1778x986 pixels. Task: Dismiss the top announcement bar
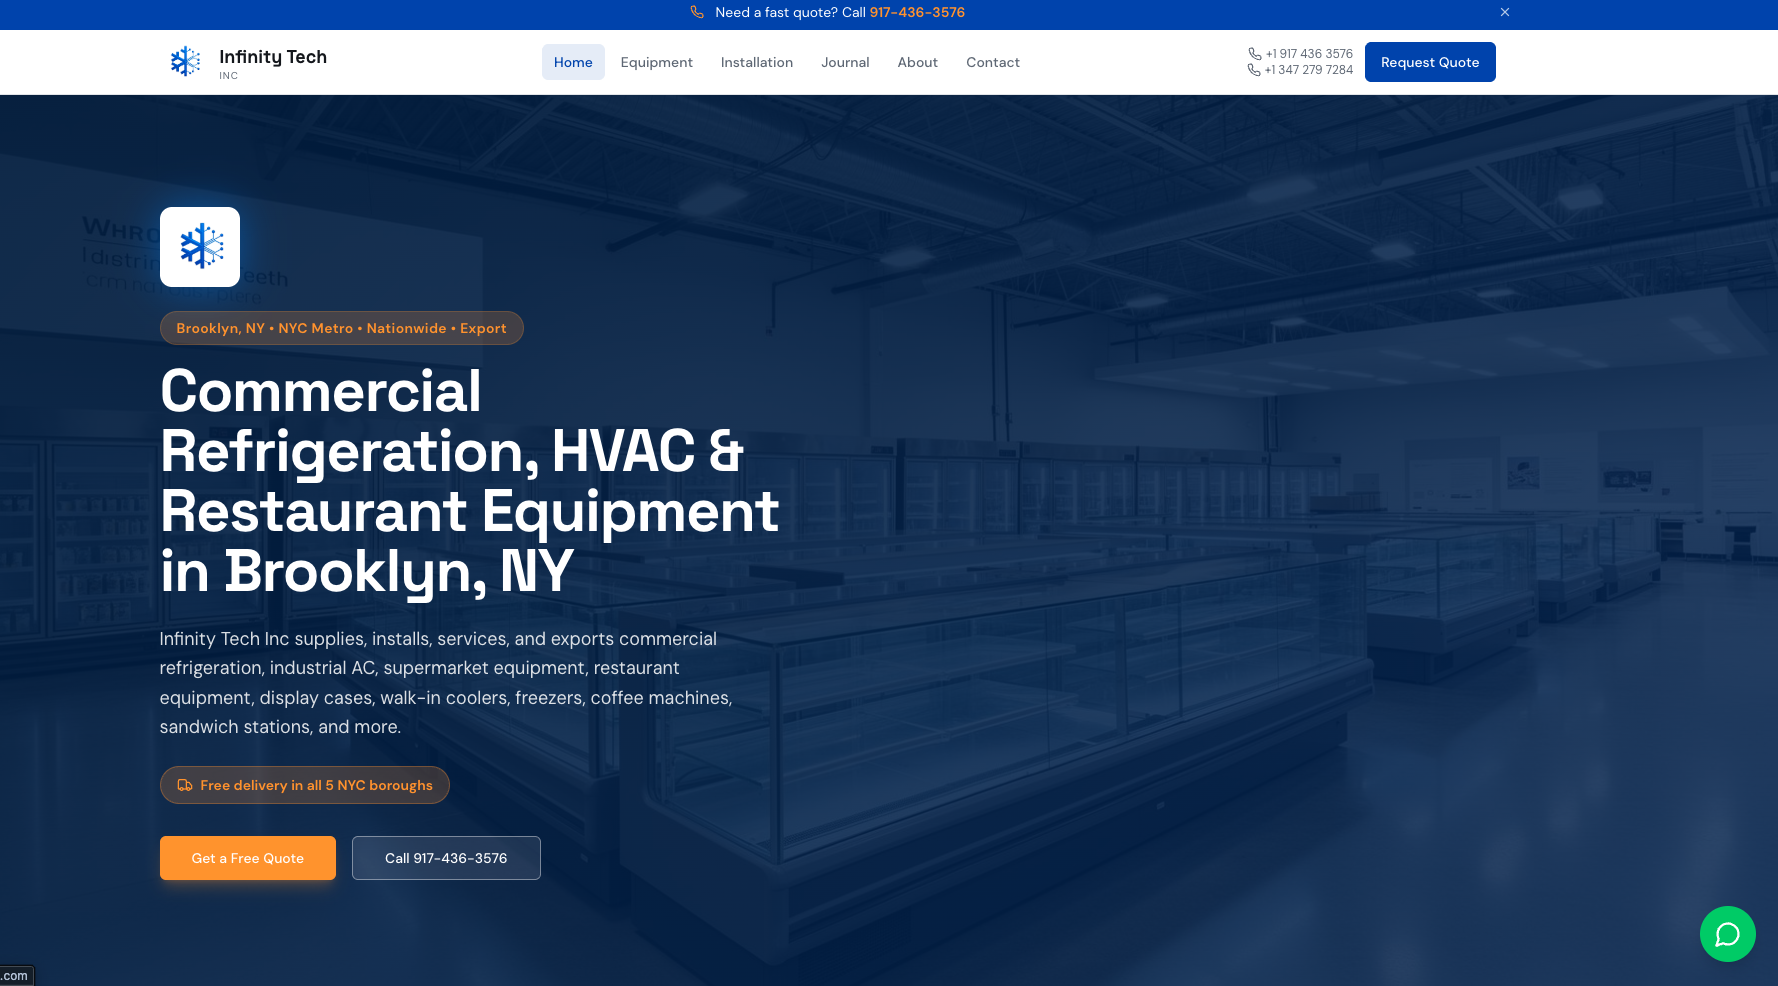1504,12
